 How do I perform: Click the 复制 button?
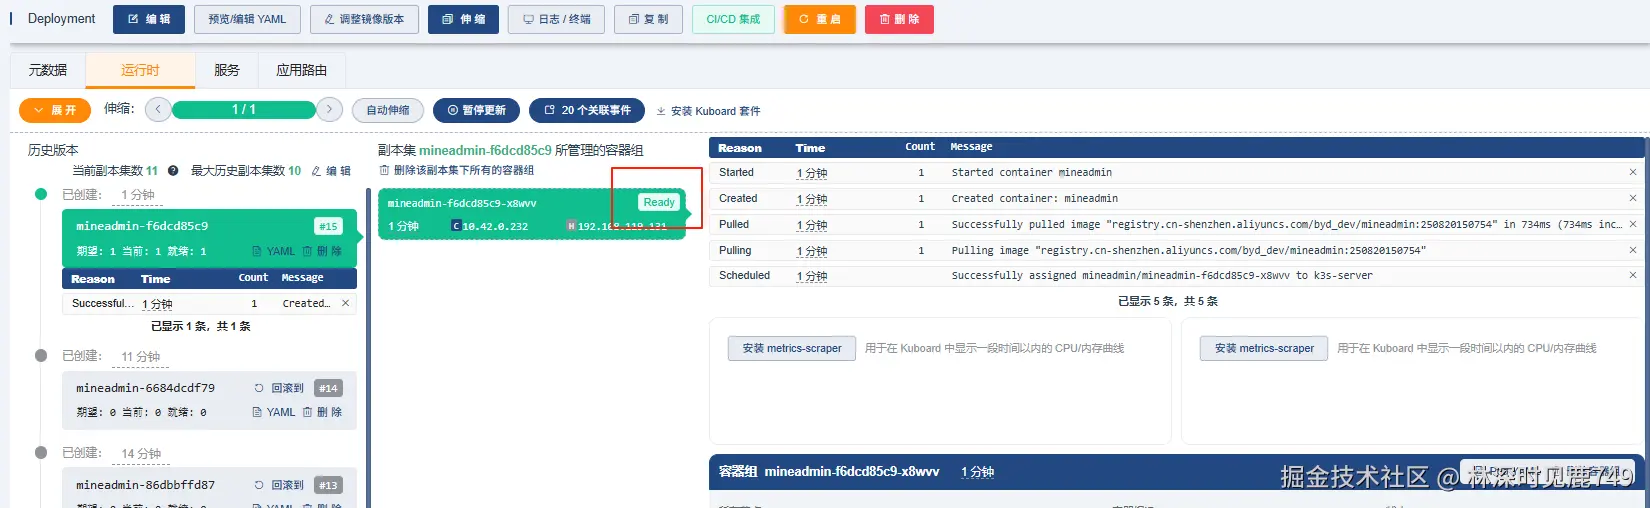(648, 19)
